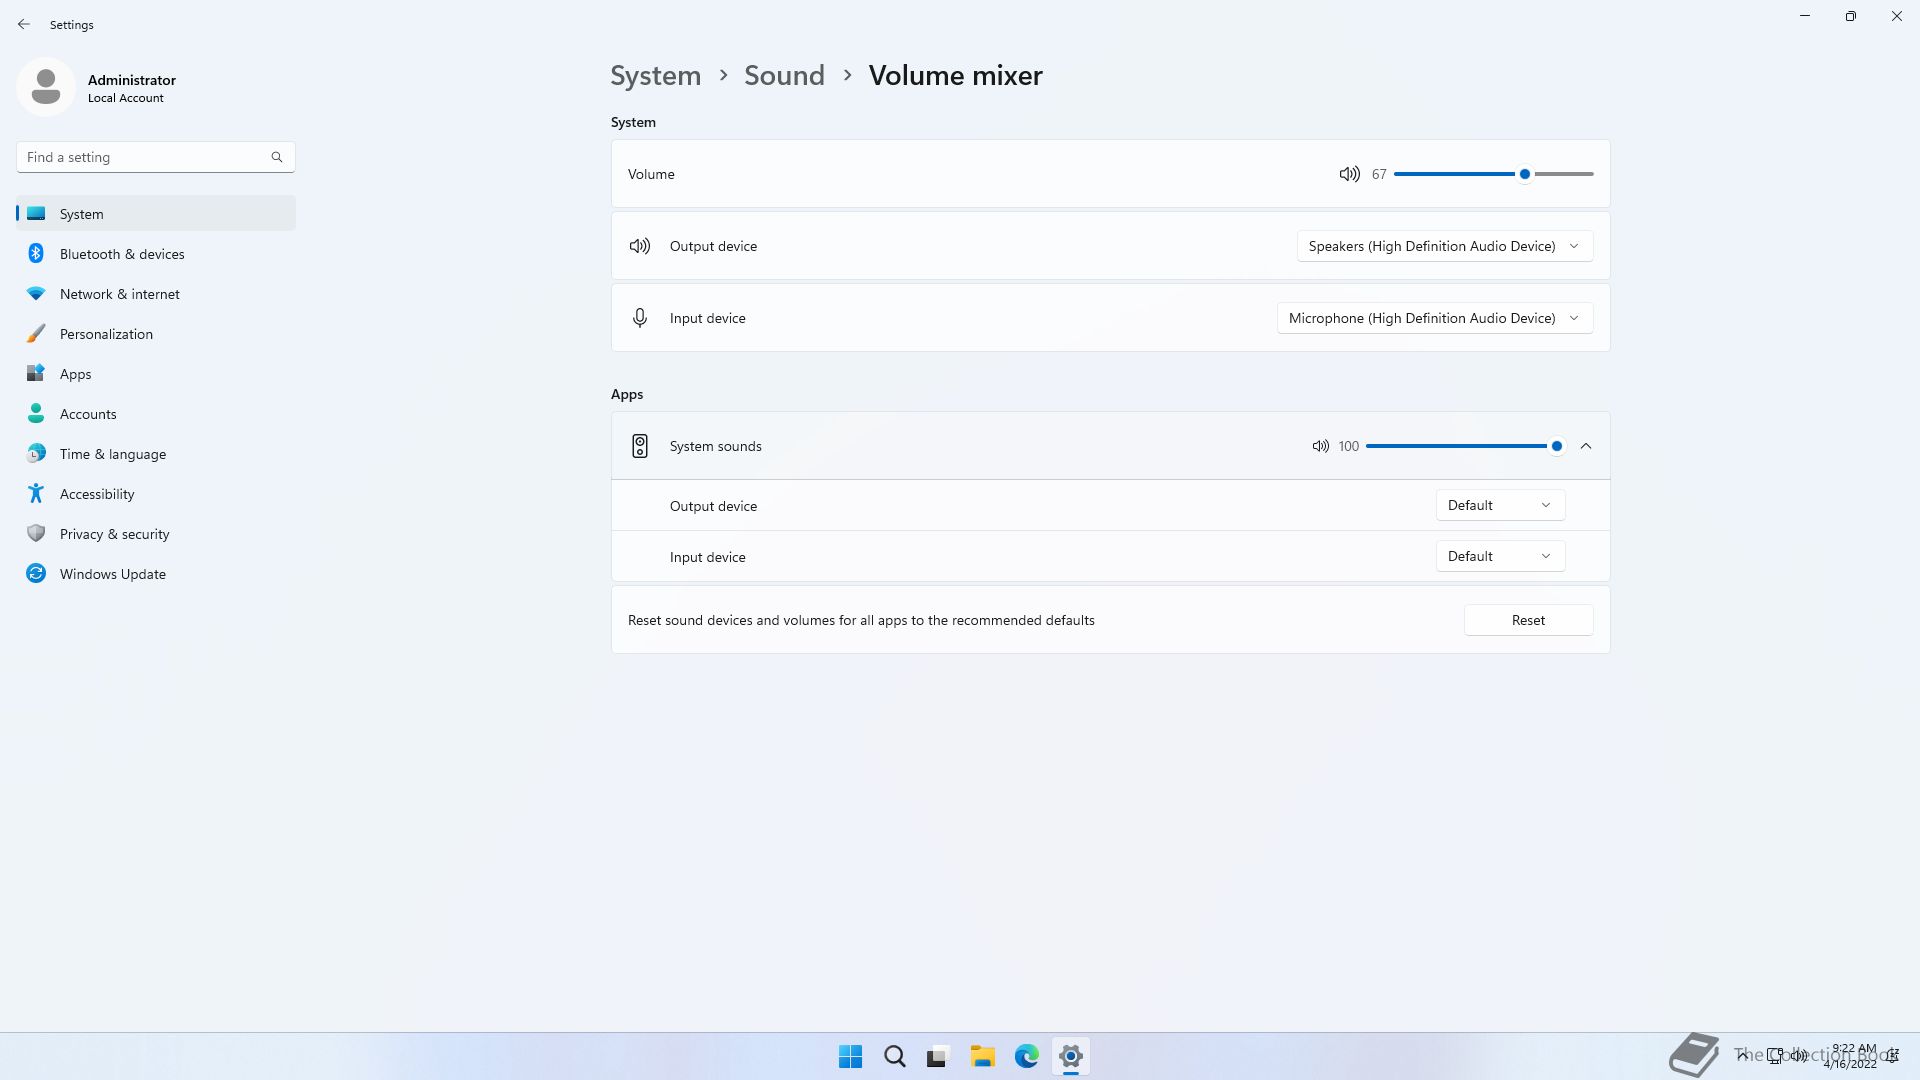1920x1080 pixels.
Task: Select Privacy & security in sidebar
Action: click(x=114, y=534)
